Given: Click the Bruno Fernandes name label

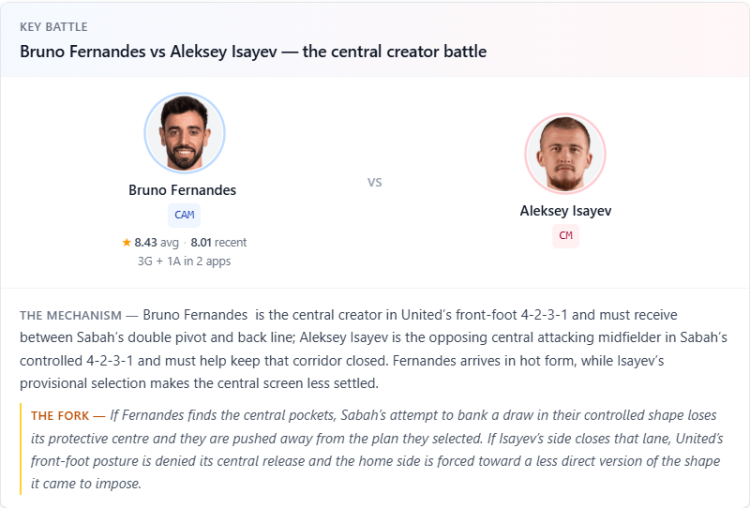Looking at the screenshot, I should pyautogui.click(x=182, y=190).
